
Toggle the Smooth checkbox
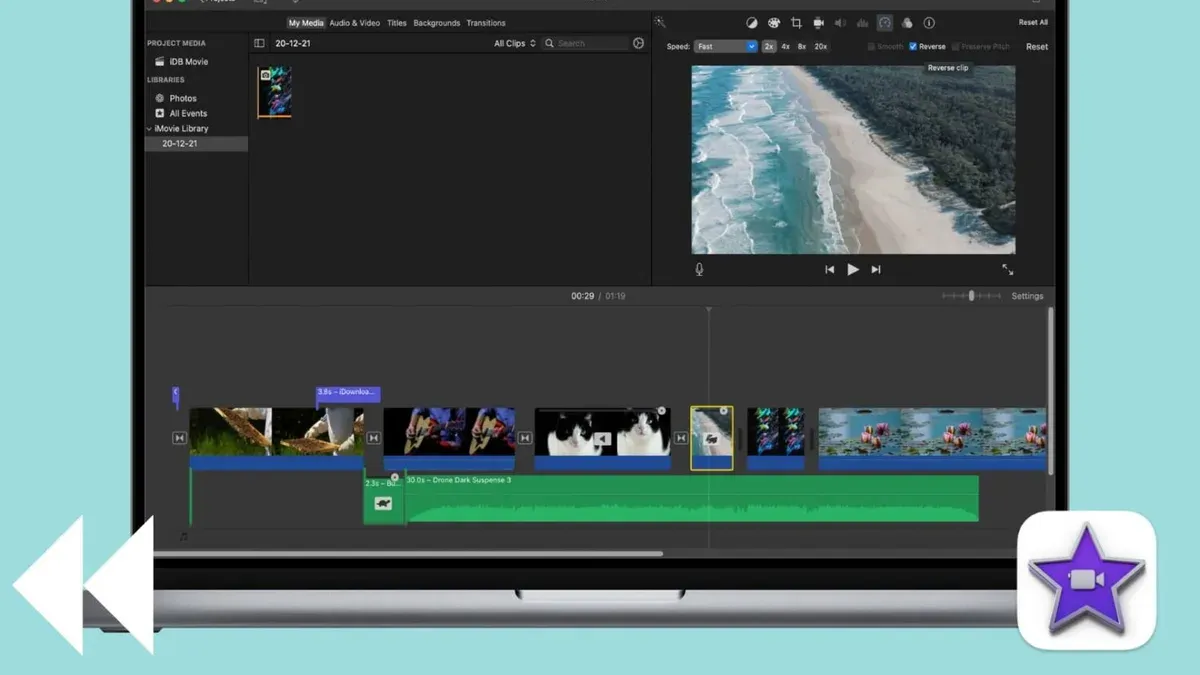pyautogui.click(x=872, y=47)
